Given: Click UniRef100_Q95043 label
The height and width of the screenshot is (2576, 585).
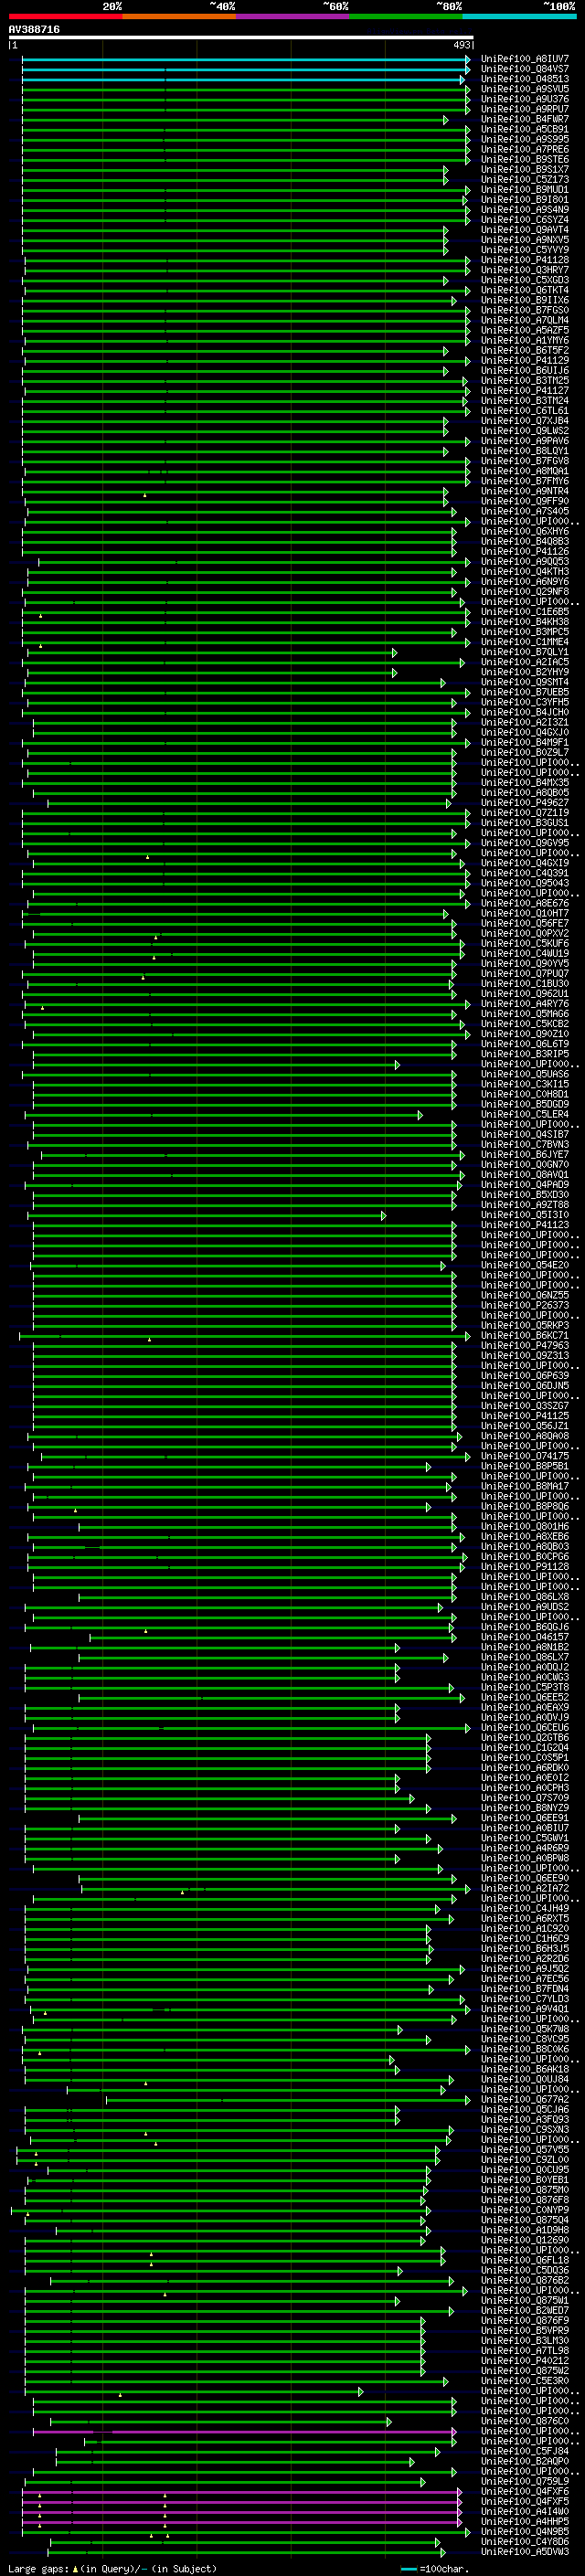Looking at the screenshot, I should click(x=525, y=883).
